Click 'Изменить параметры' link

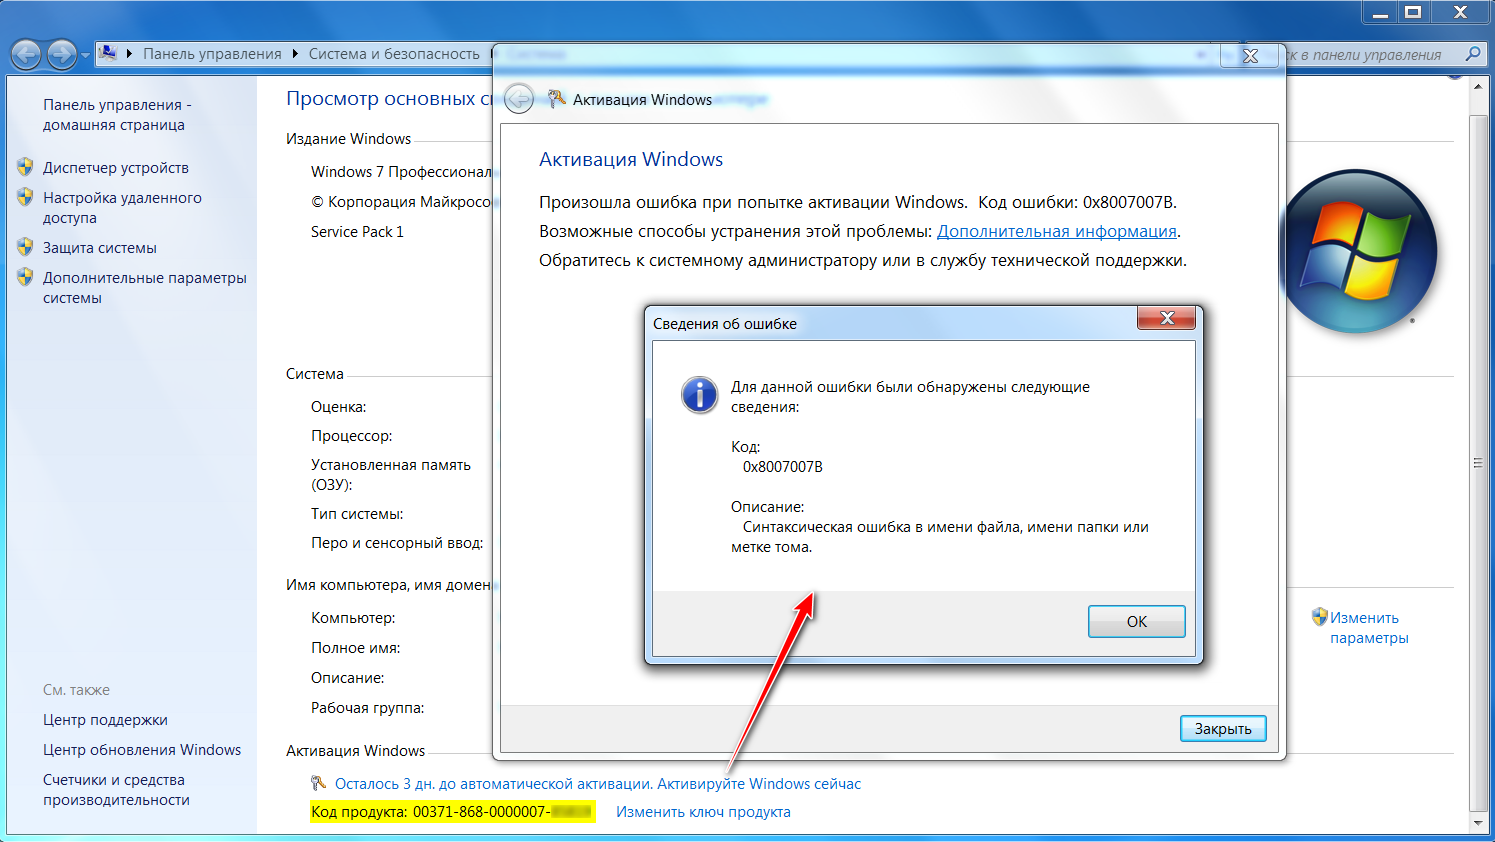click(1369, 628)
